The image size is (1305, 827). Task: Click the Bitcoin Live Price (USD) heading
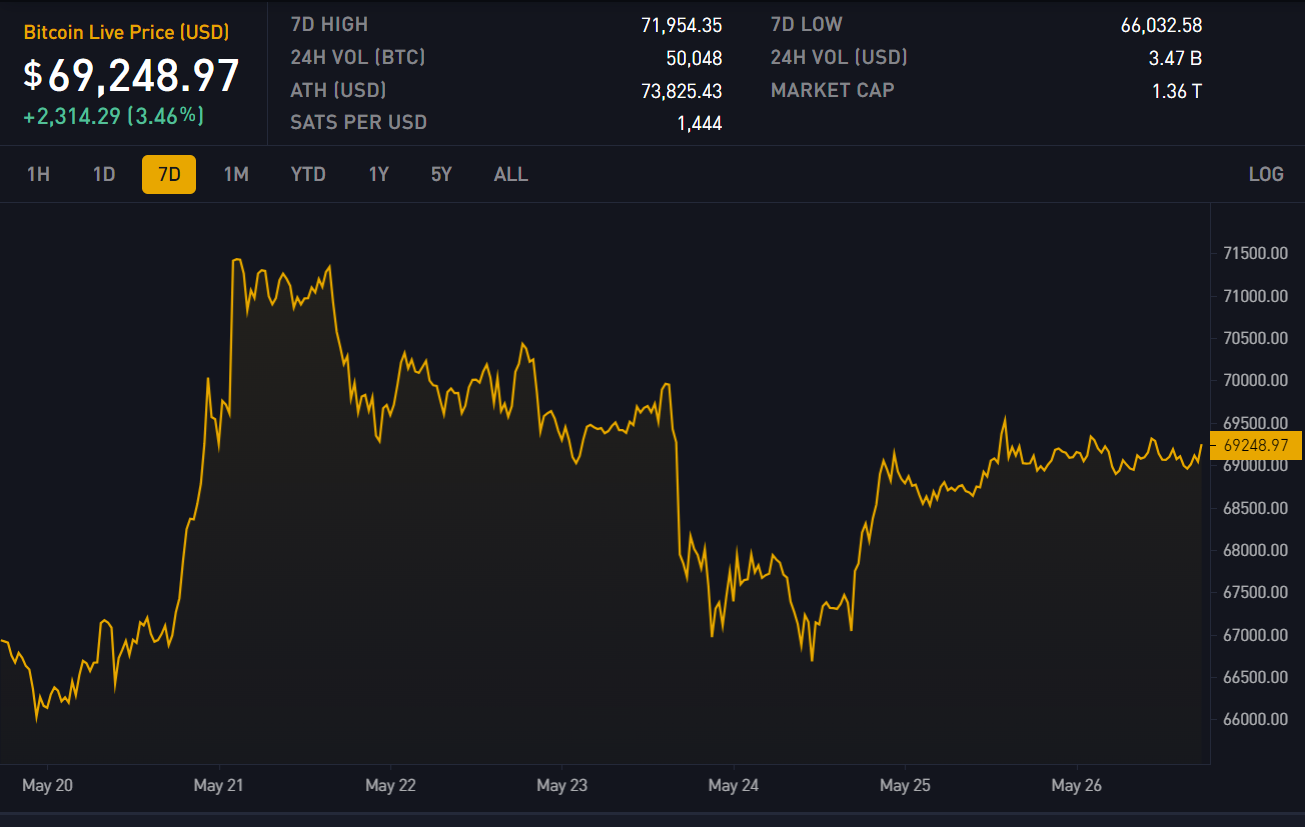(127, 33)
